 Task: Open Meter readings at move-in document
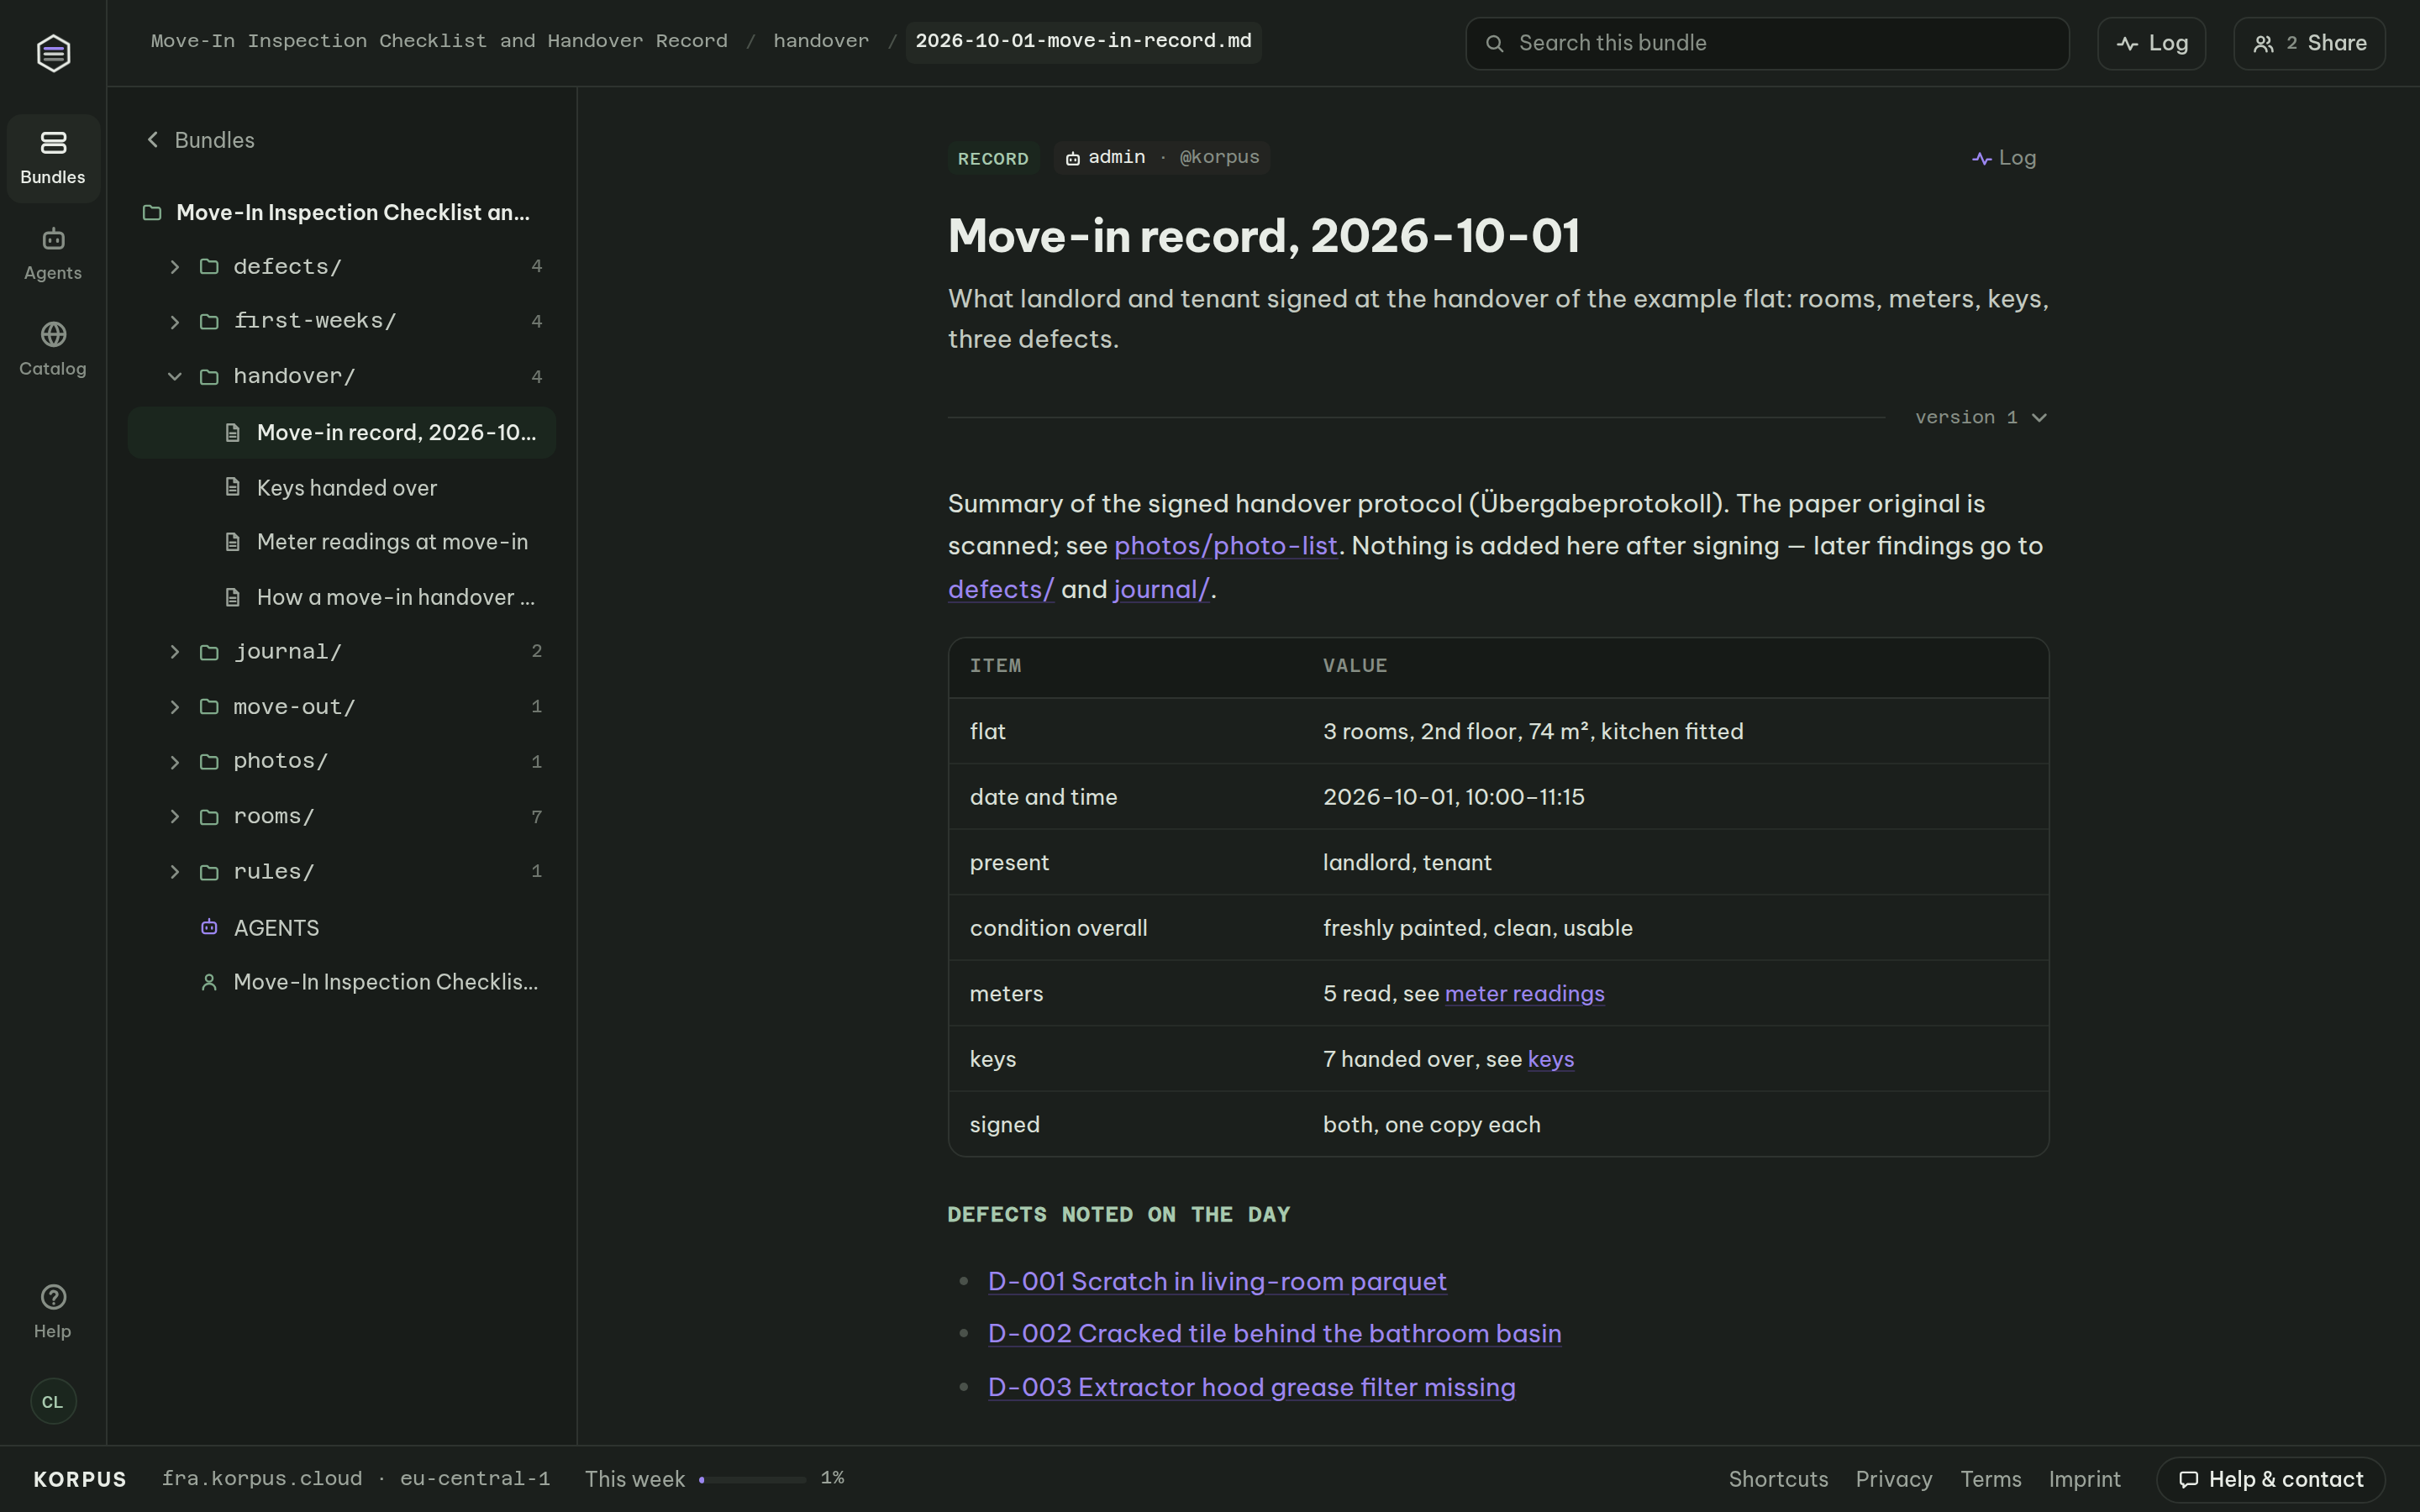click(x=341, y=542)
